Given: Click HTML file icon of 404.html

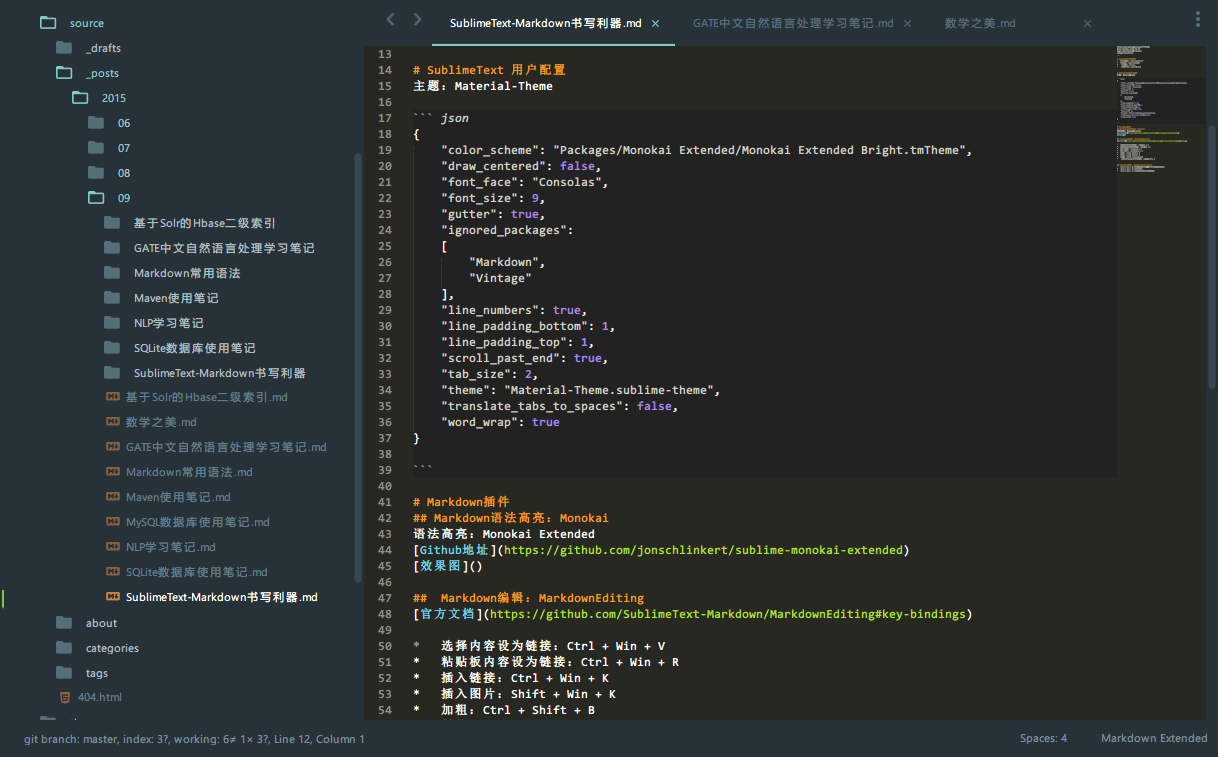Looking at the screenshot, I should coord(65,696).
